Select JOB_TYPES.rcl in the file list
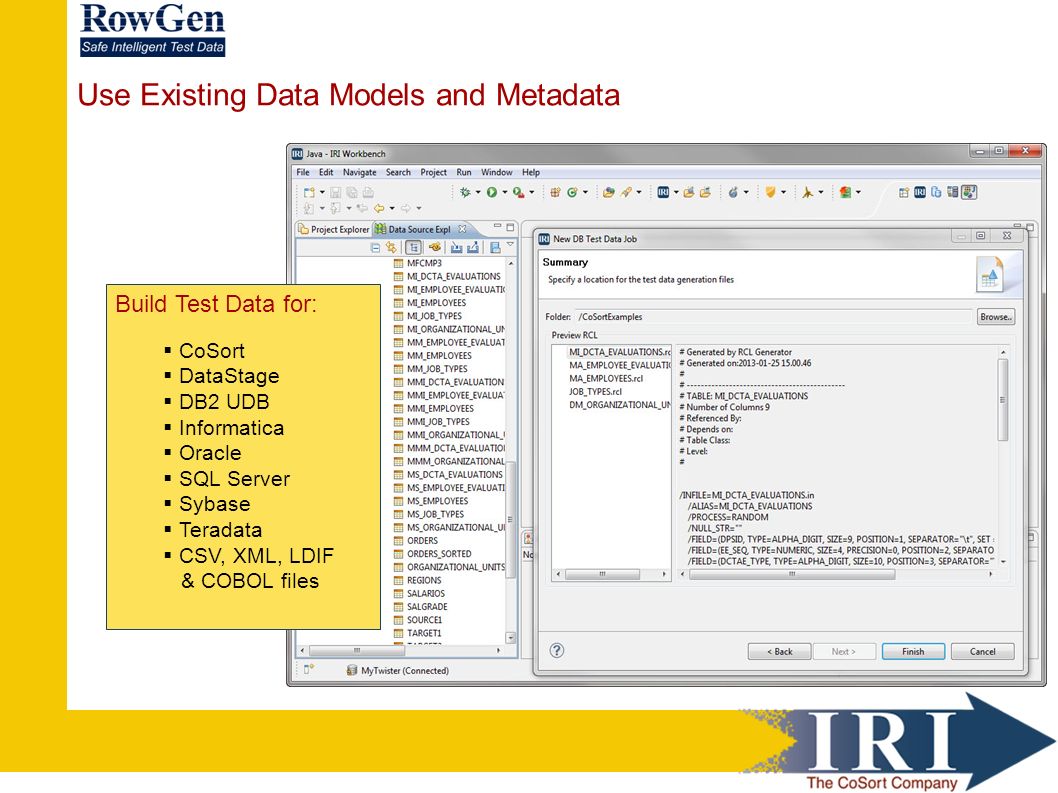 [x=595, y=391]
